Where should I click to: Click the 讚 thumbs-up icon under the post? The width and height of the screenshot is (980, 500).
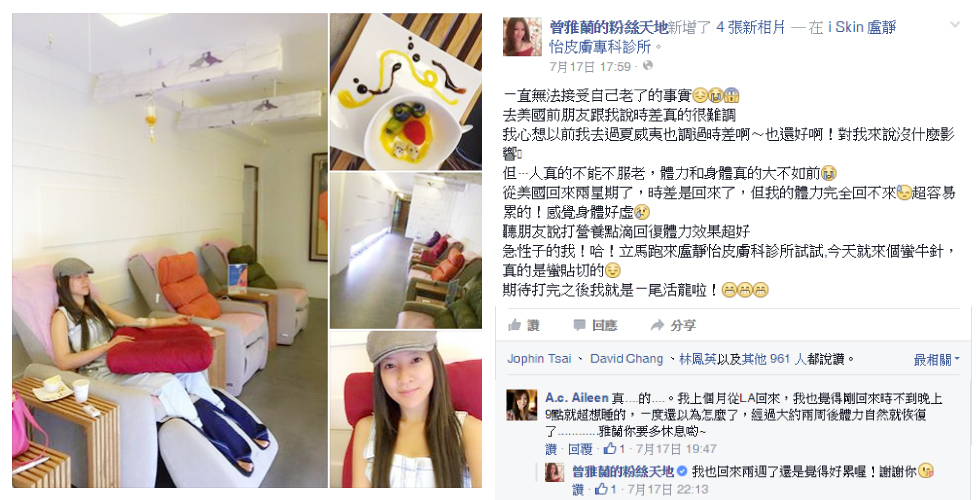[x=514, y=325]
